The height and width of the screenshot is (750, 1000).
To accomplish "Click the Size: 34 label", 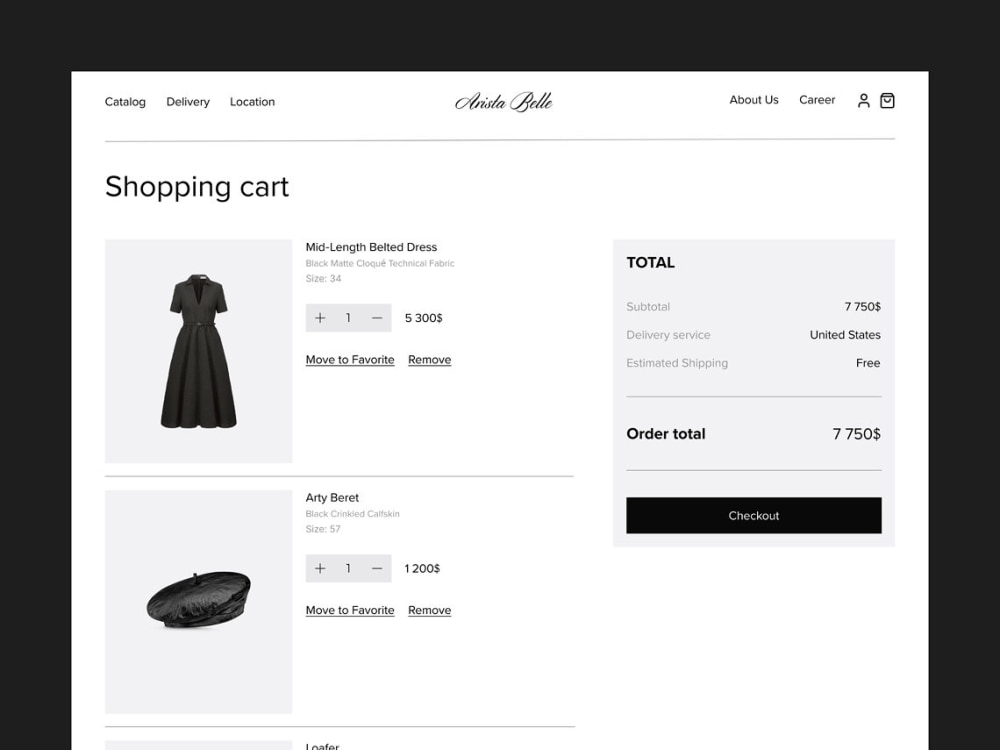I will pyautogui.click(x=323, y=279).
